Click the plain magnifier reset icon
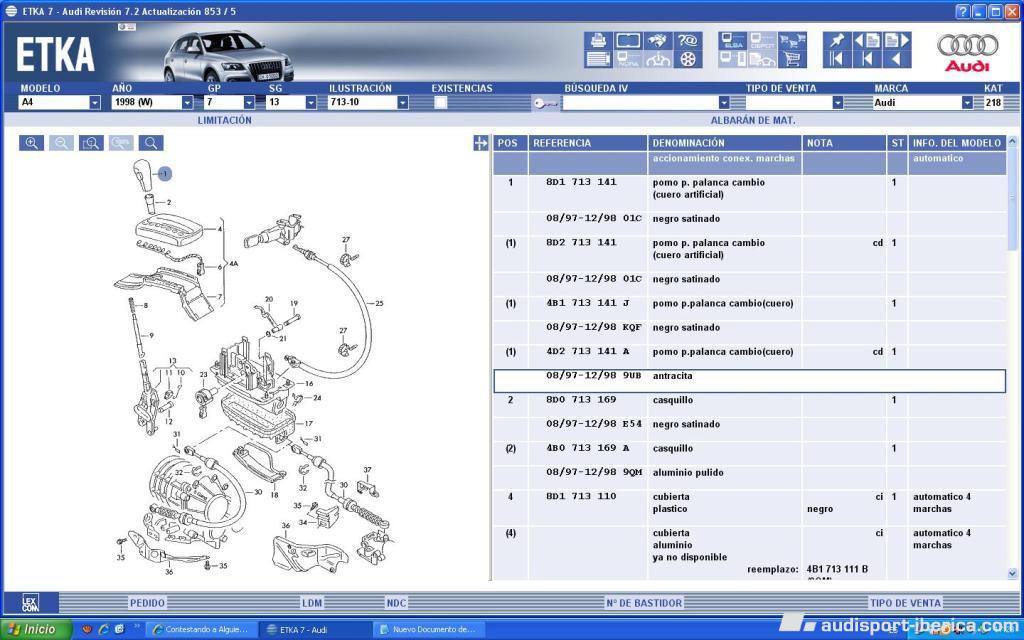The image size is (1024, 640). pyautogui.click(x=151, y=143)
